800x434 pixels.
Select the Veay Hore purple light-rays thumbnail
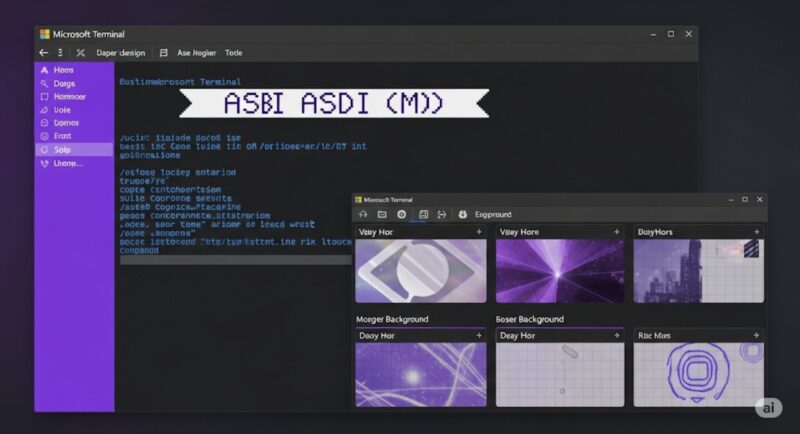pyautogui.click(x=560, y=271)
